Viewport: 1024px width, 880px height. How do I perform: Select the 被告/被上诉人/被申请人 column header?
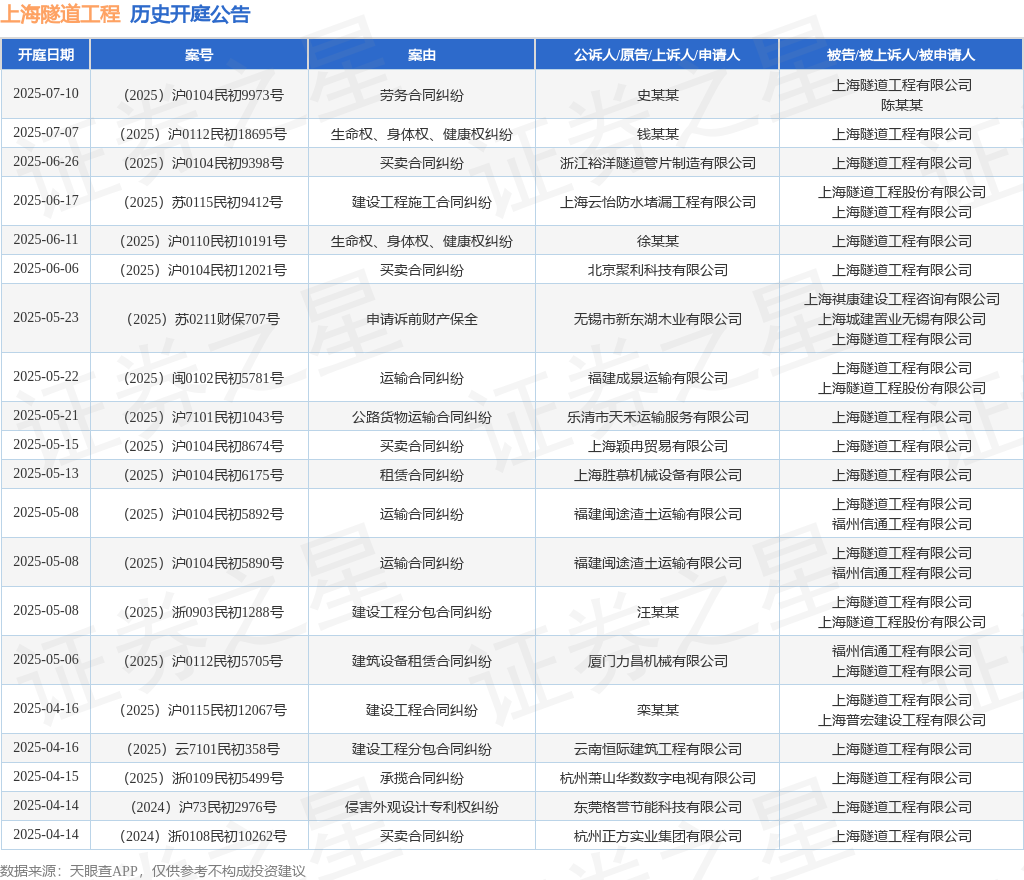click(x=901, y=55)
